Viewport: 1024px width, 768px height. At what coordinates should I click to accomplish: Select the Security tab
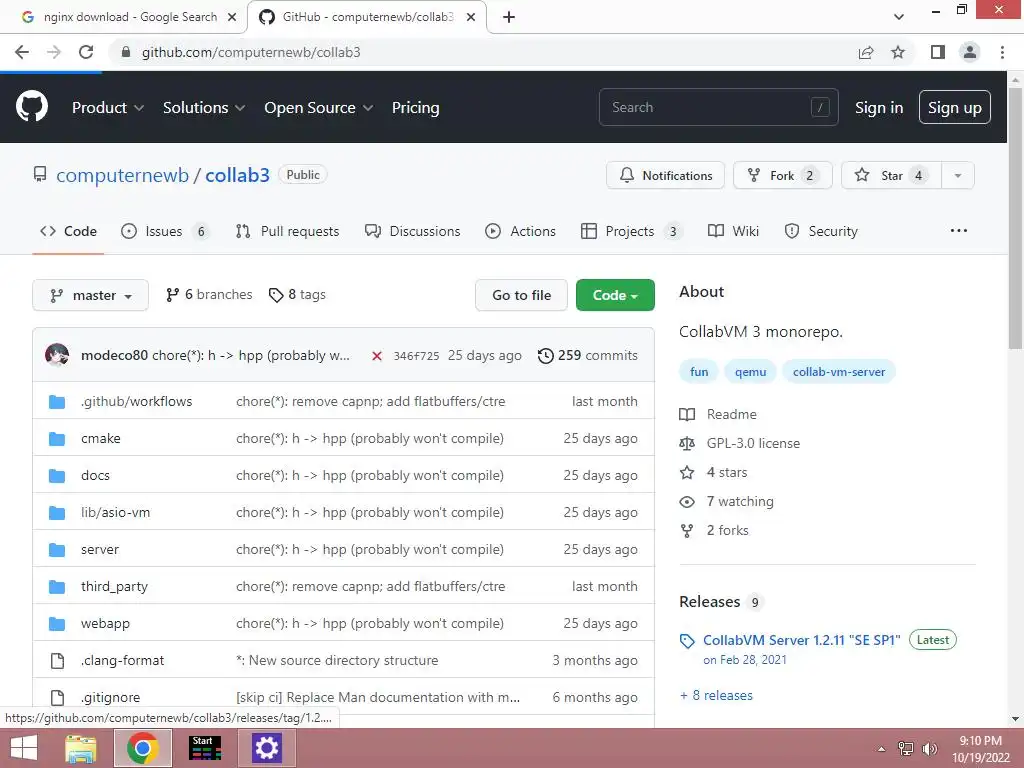point(821,231)
